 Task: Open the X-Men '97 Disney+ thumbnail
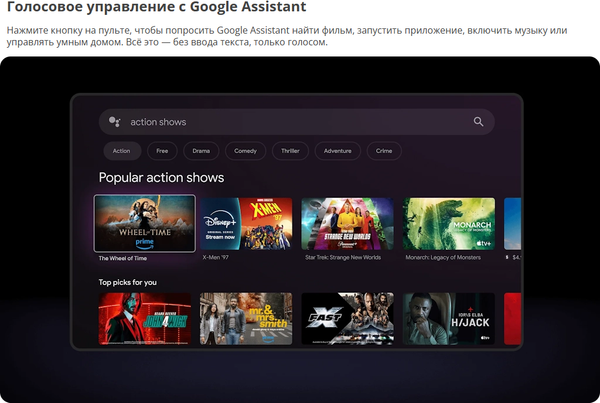point(246,223)
